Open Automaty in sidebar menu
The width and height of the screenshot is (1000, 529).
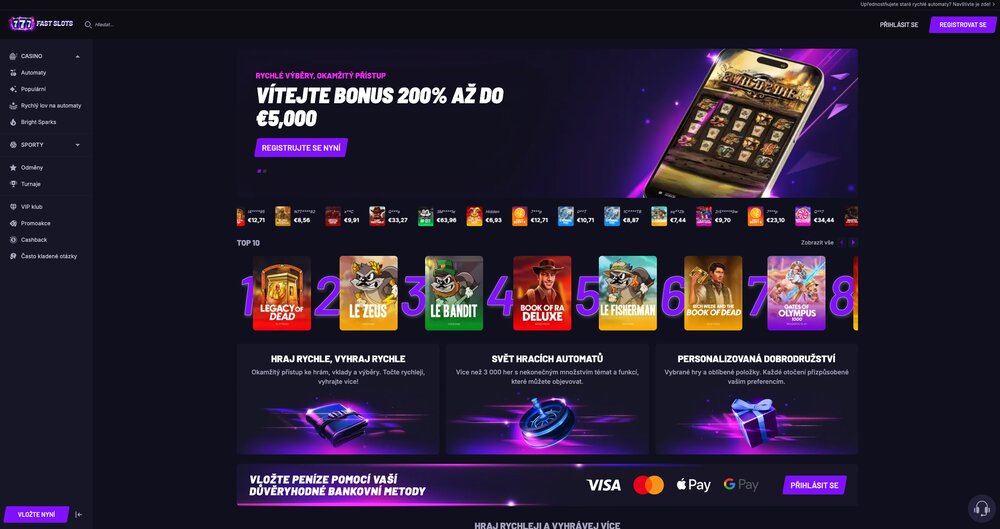point(33,73)
